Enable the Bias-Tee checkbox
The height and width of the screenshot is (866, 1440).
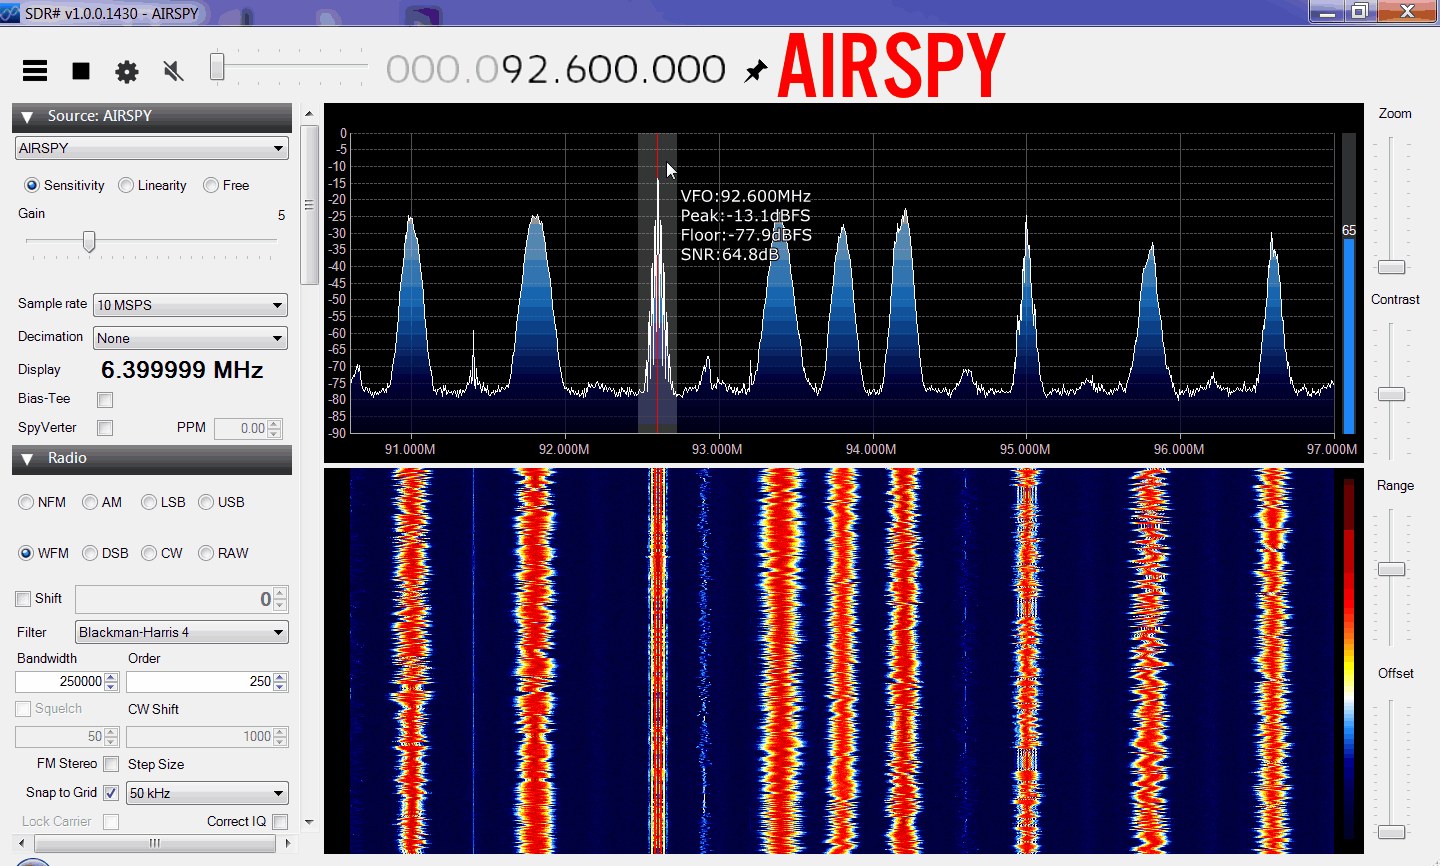105,400
